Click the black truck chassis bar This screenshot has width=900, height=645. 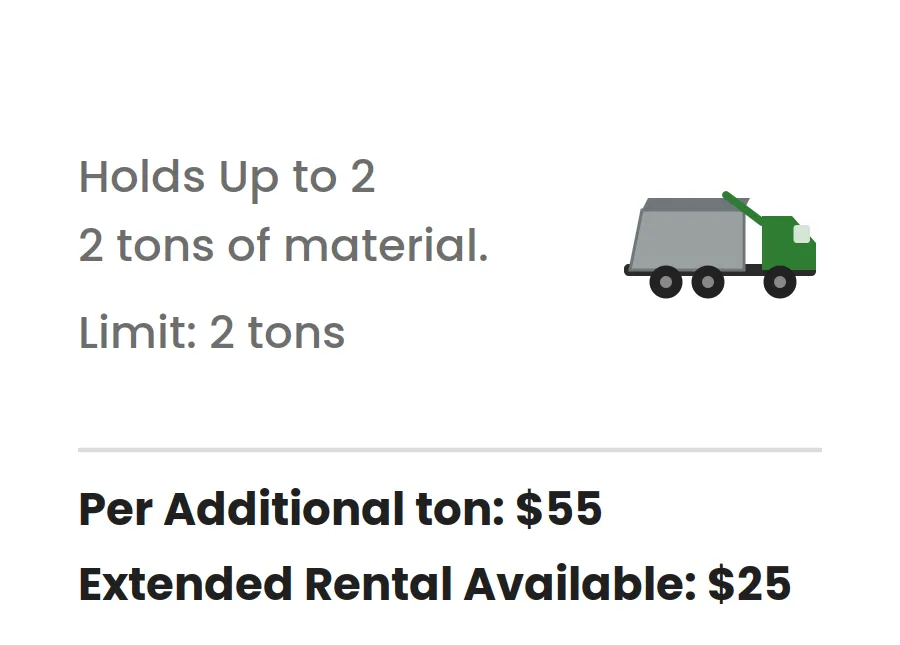pos(720,271)
